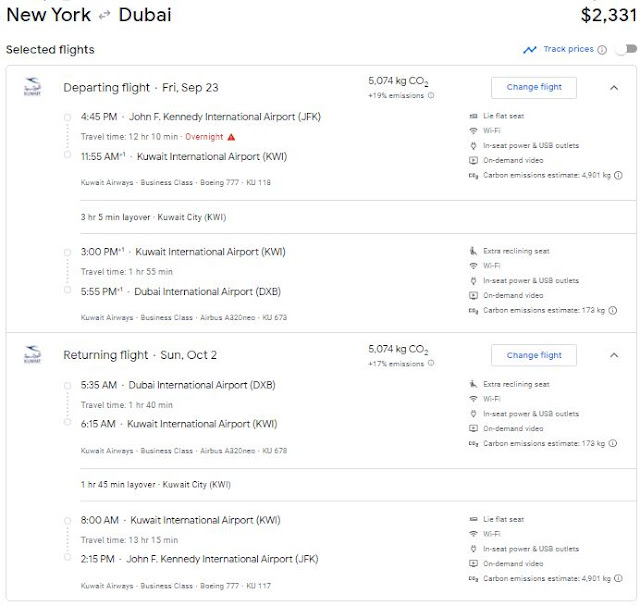Click Returning flight · Sun, Oct 2 header
The image size is (640, 606).
pyautogui.click(x=140, y=355)
